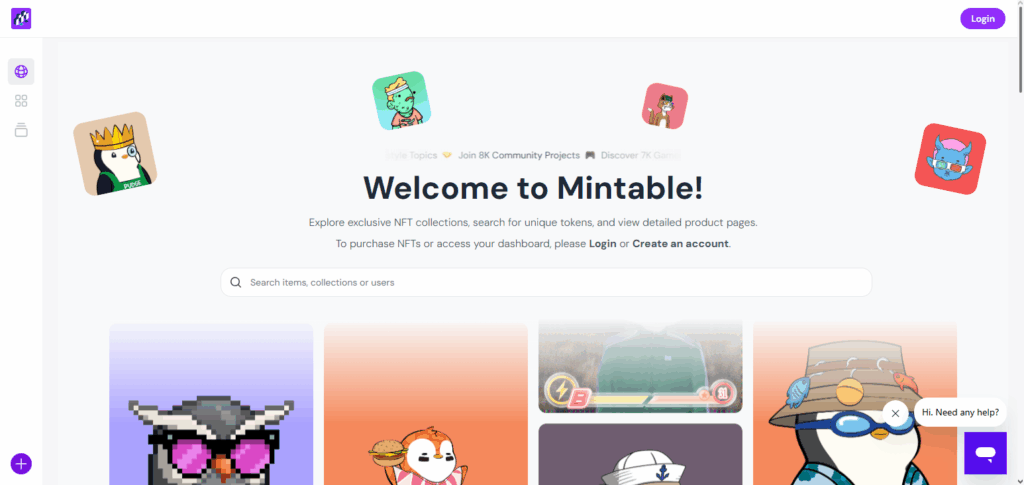Open the pixel owl with sunglasses card
This screenshot has height=485, width=1024.
[x=211, y=404]
